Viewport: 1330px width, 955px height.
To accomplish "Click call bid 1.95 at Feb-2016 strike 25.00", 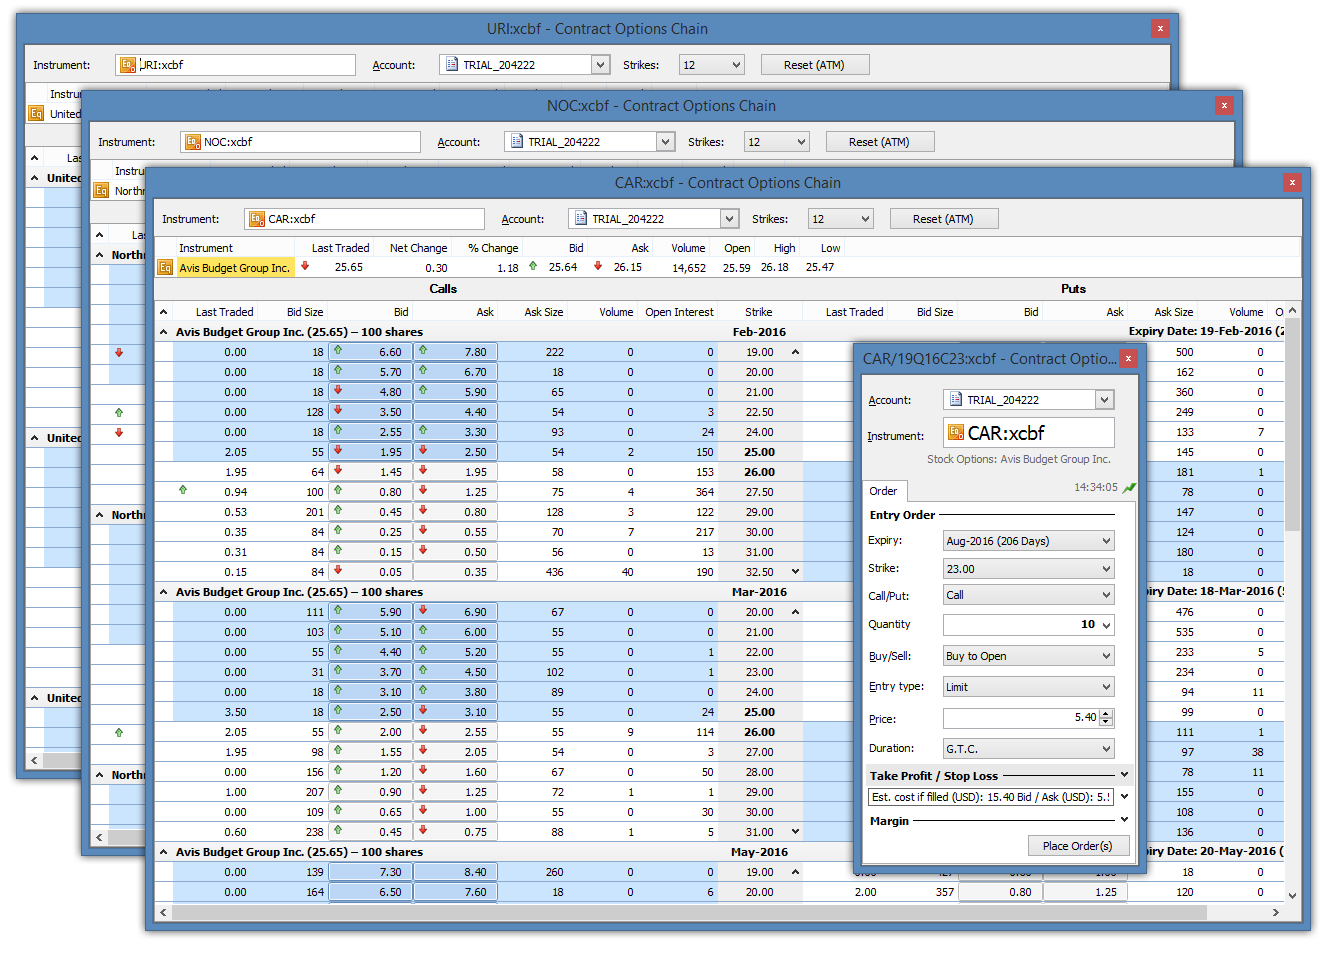I will coord(370,452).
